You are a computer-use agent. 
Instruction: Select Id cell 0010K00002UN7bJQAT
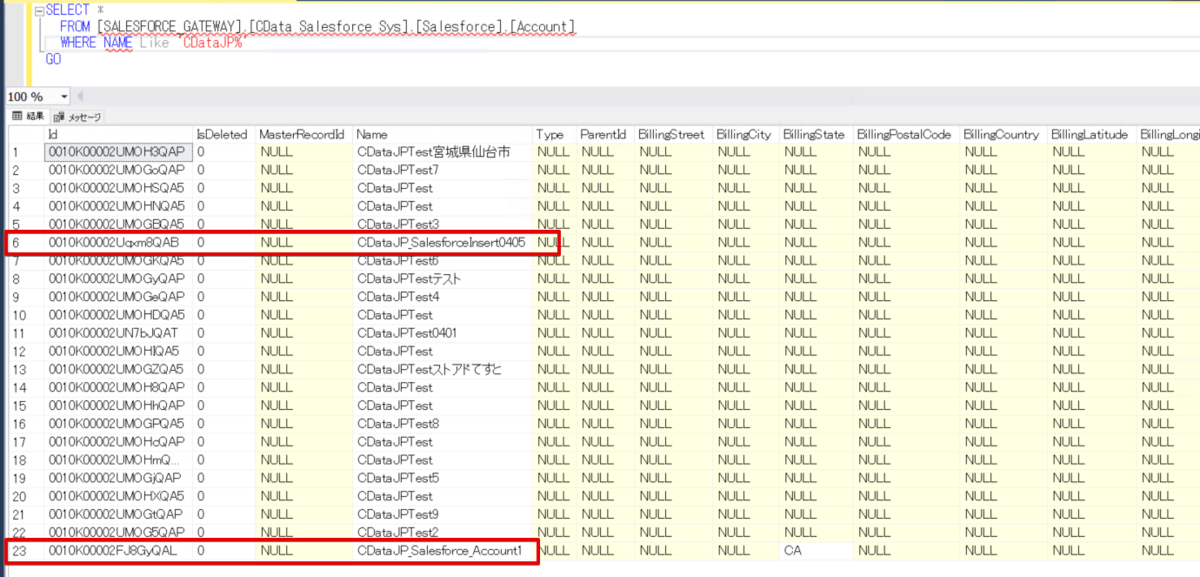point(117,333)
